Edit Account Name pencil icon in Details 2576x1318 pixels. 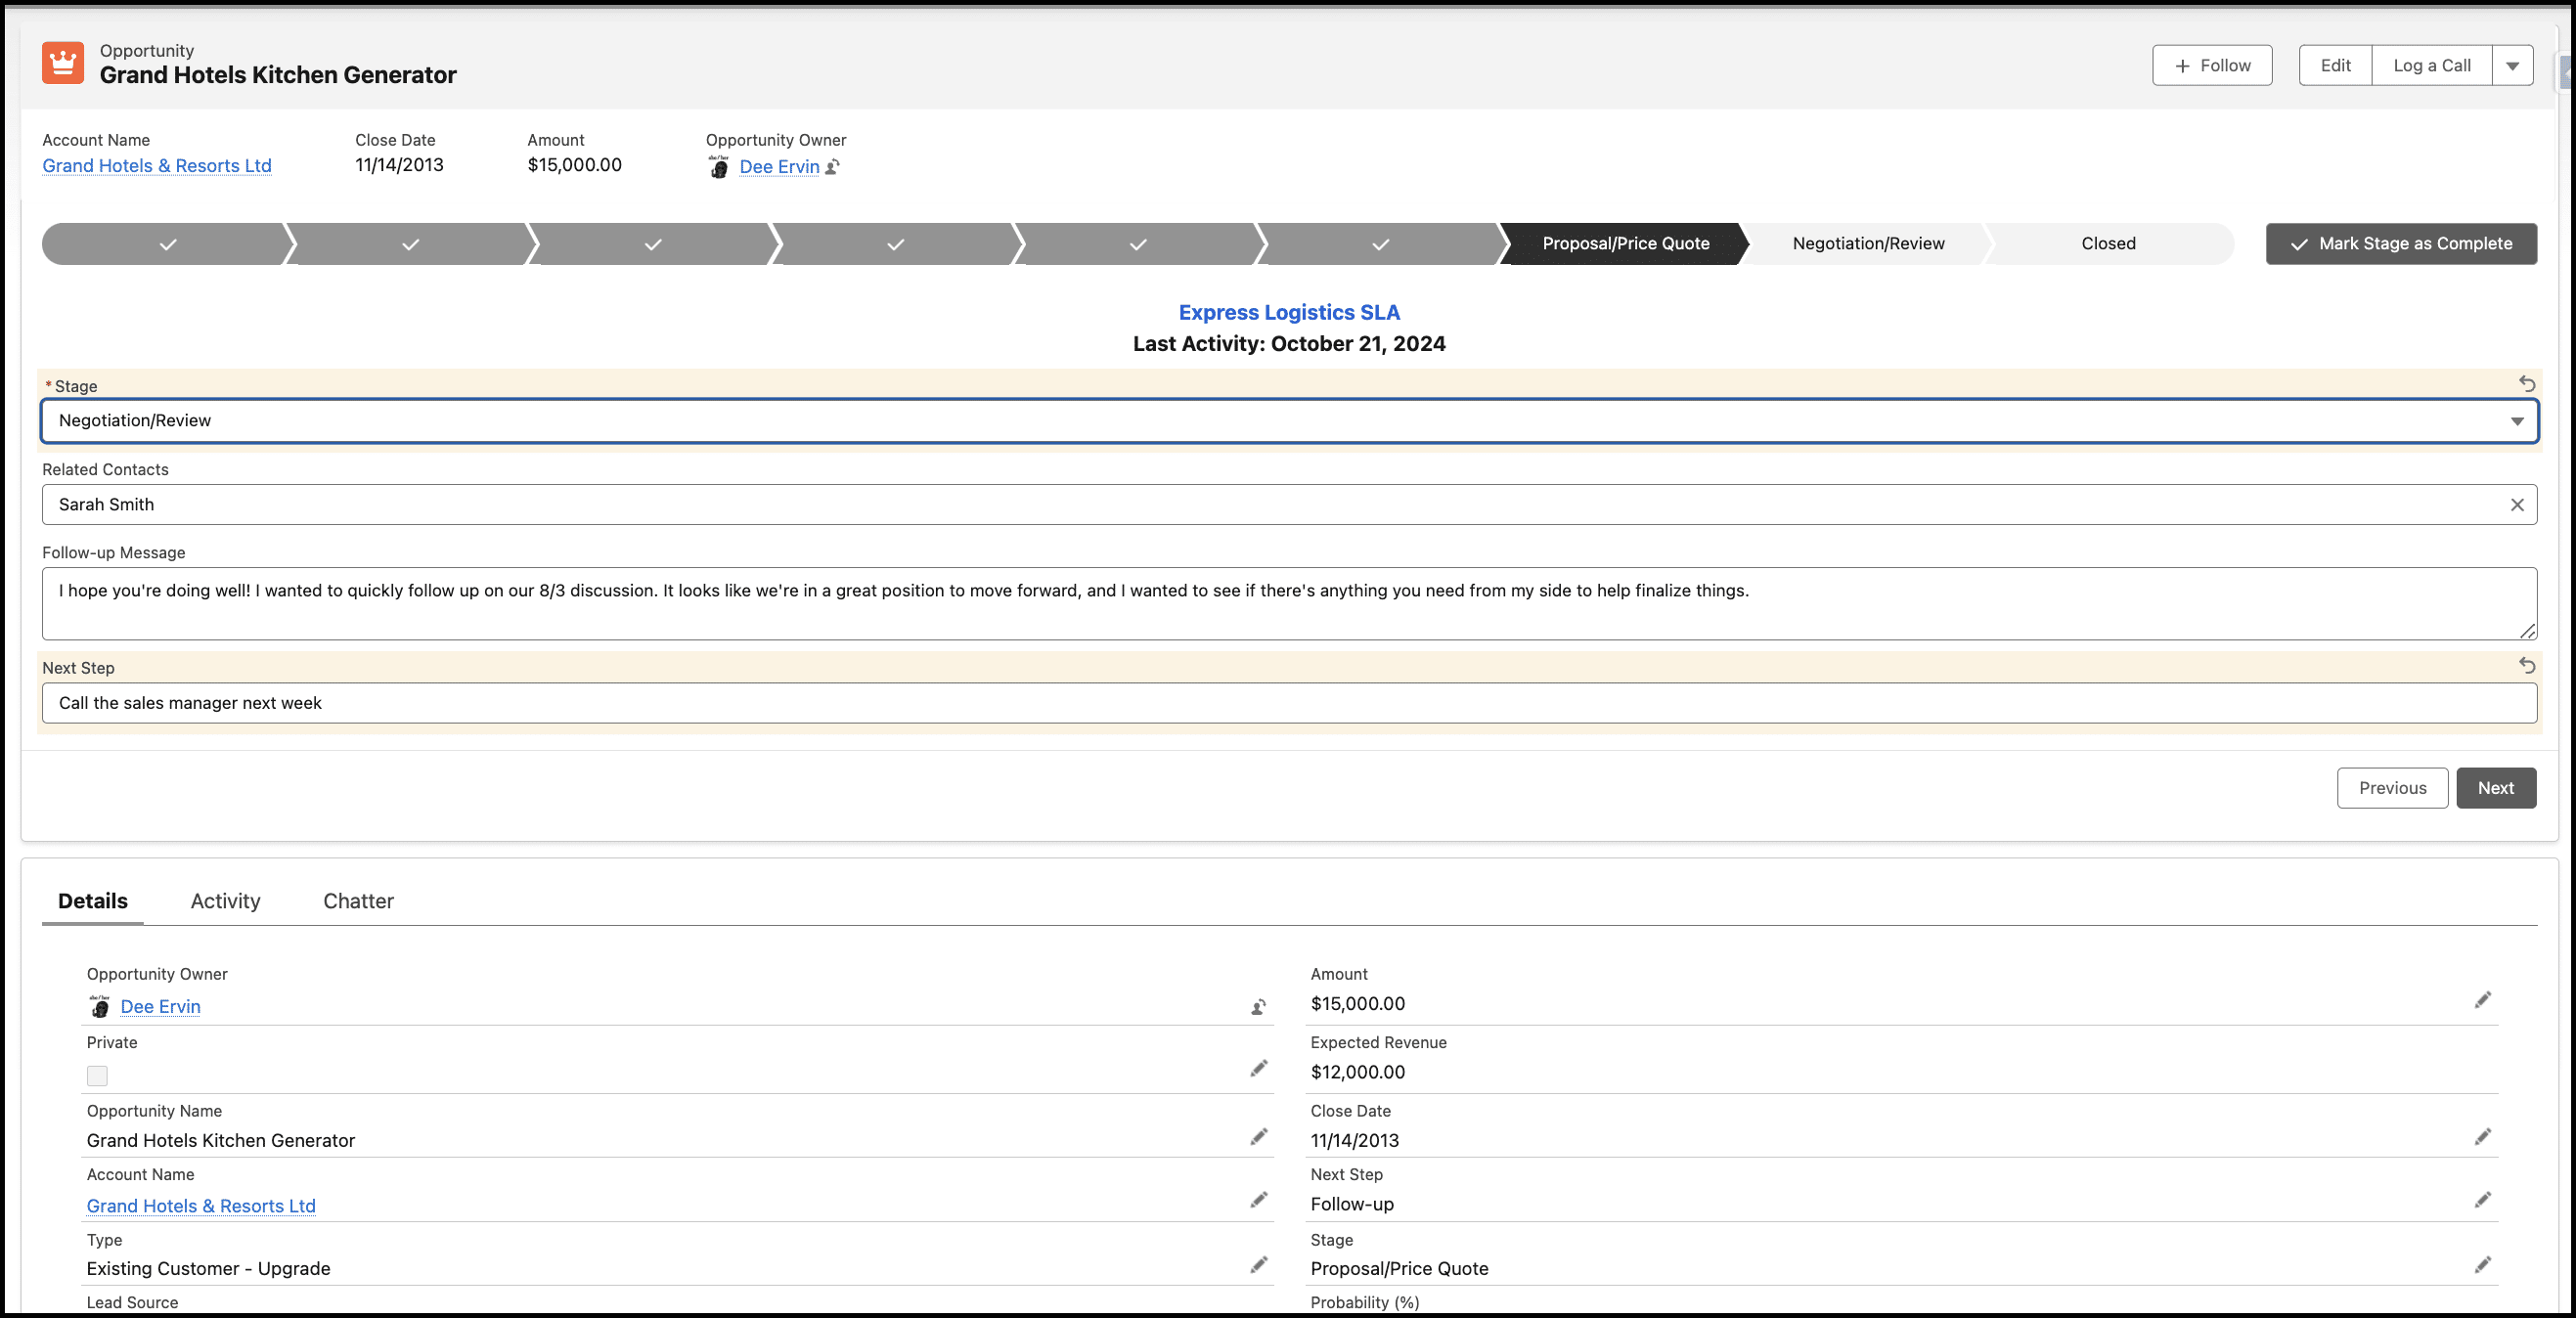(1258, 1200)
